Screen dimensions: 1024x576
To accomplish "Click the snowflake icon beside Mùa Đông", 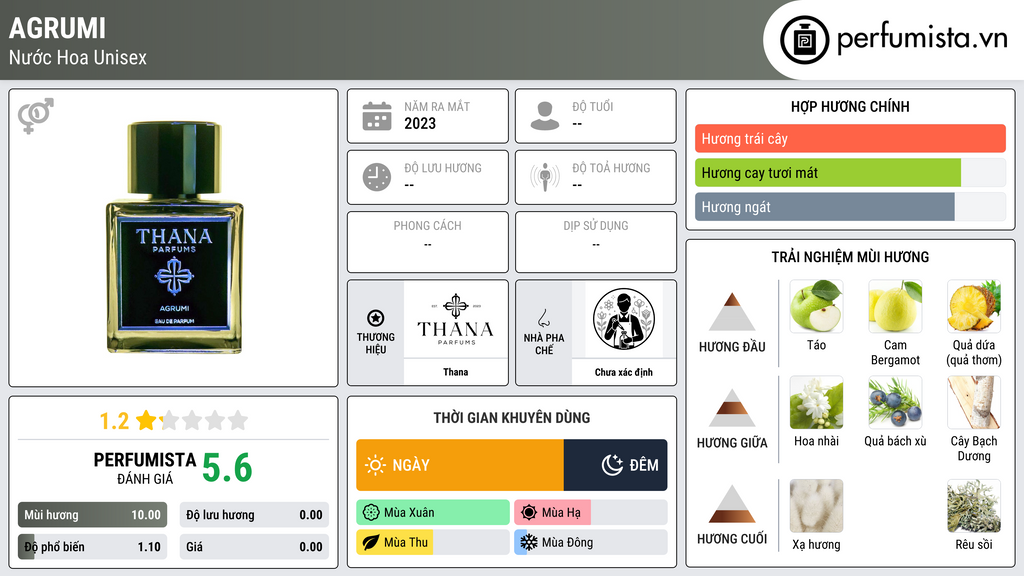I will click(x=529, y=542).
